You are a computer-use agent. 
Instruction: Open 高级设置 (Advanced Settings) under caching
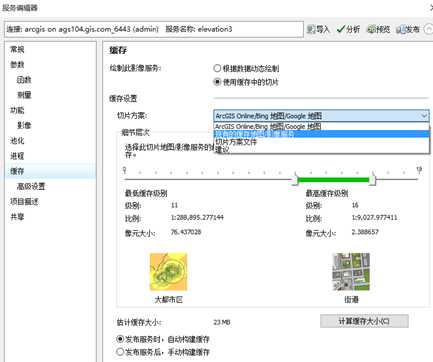coord(31,186)
